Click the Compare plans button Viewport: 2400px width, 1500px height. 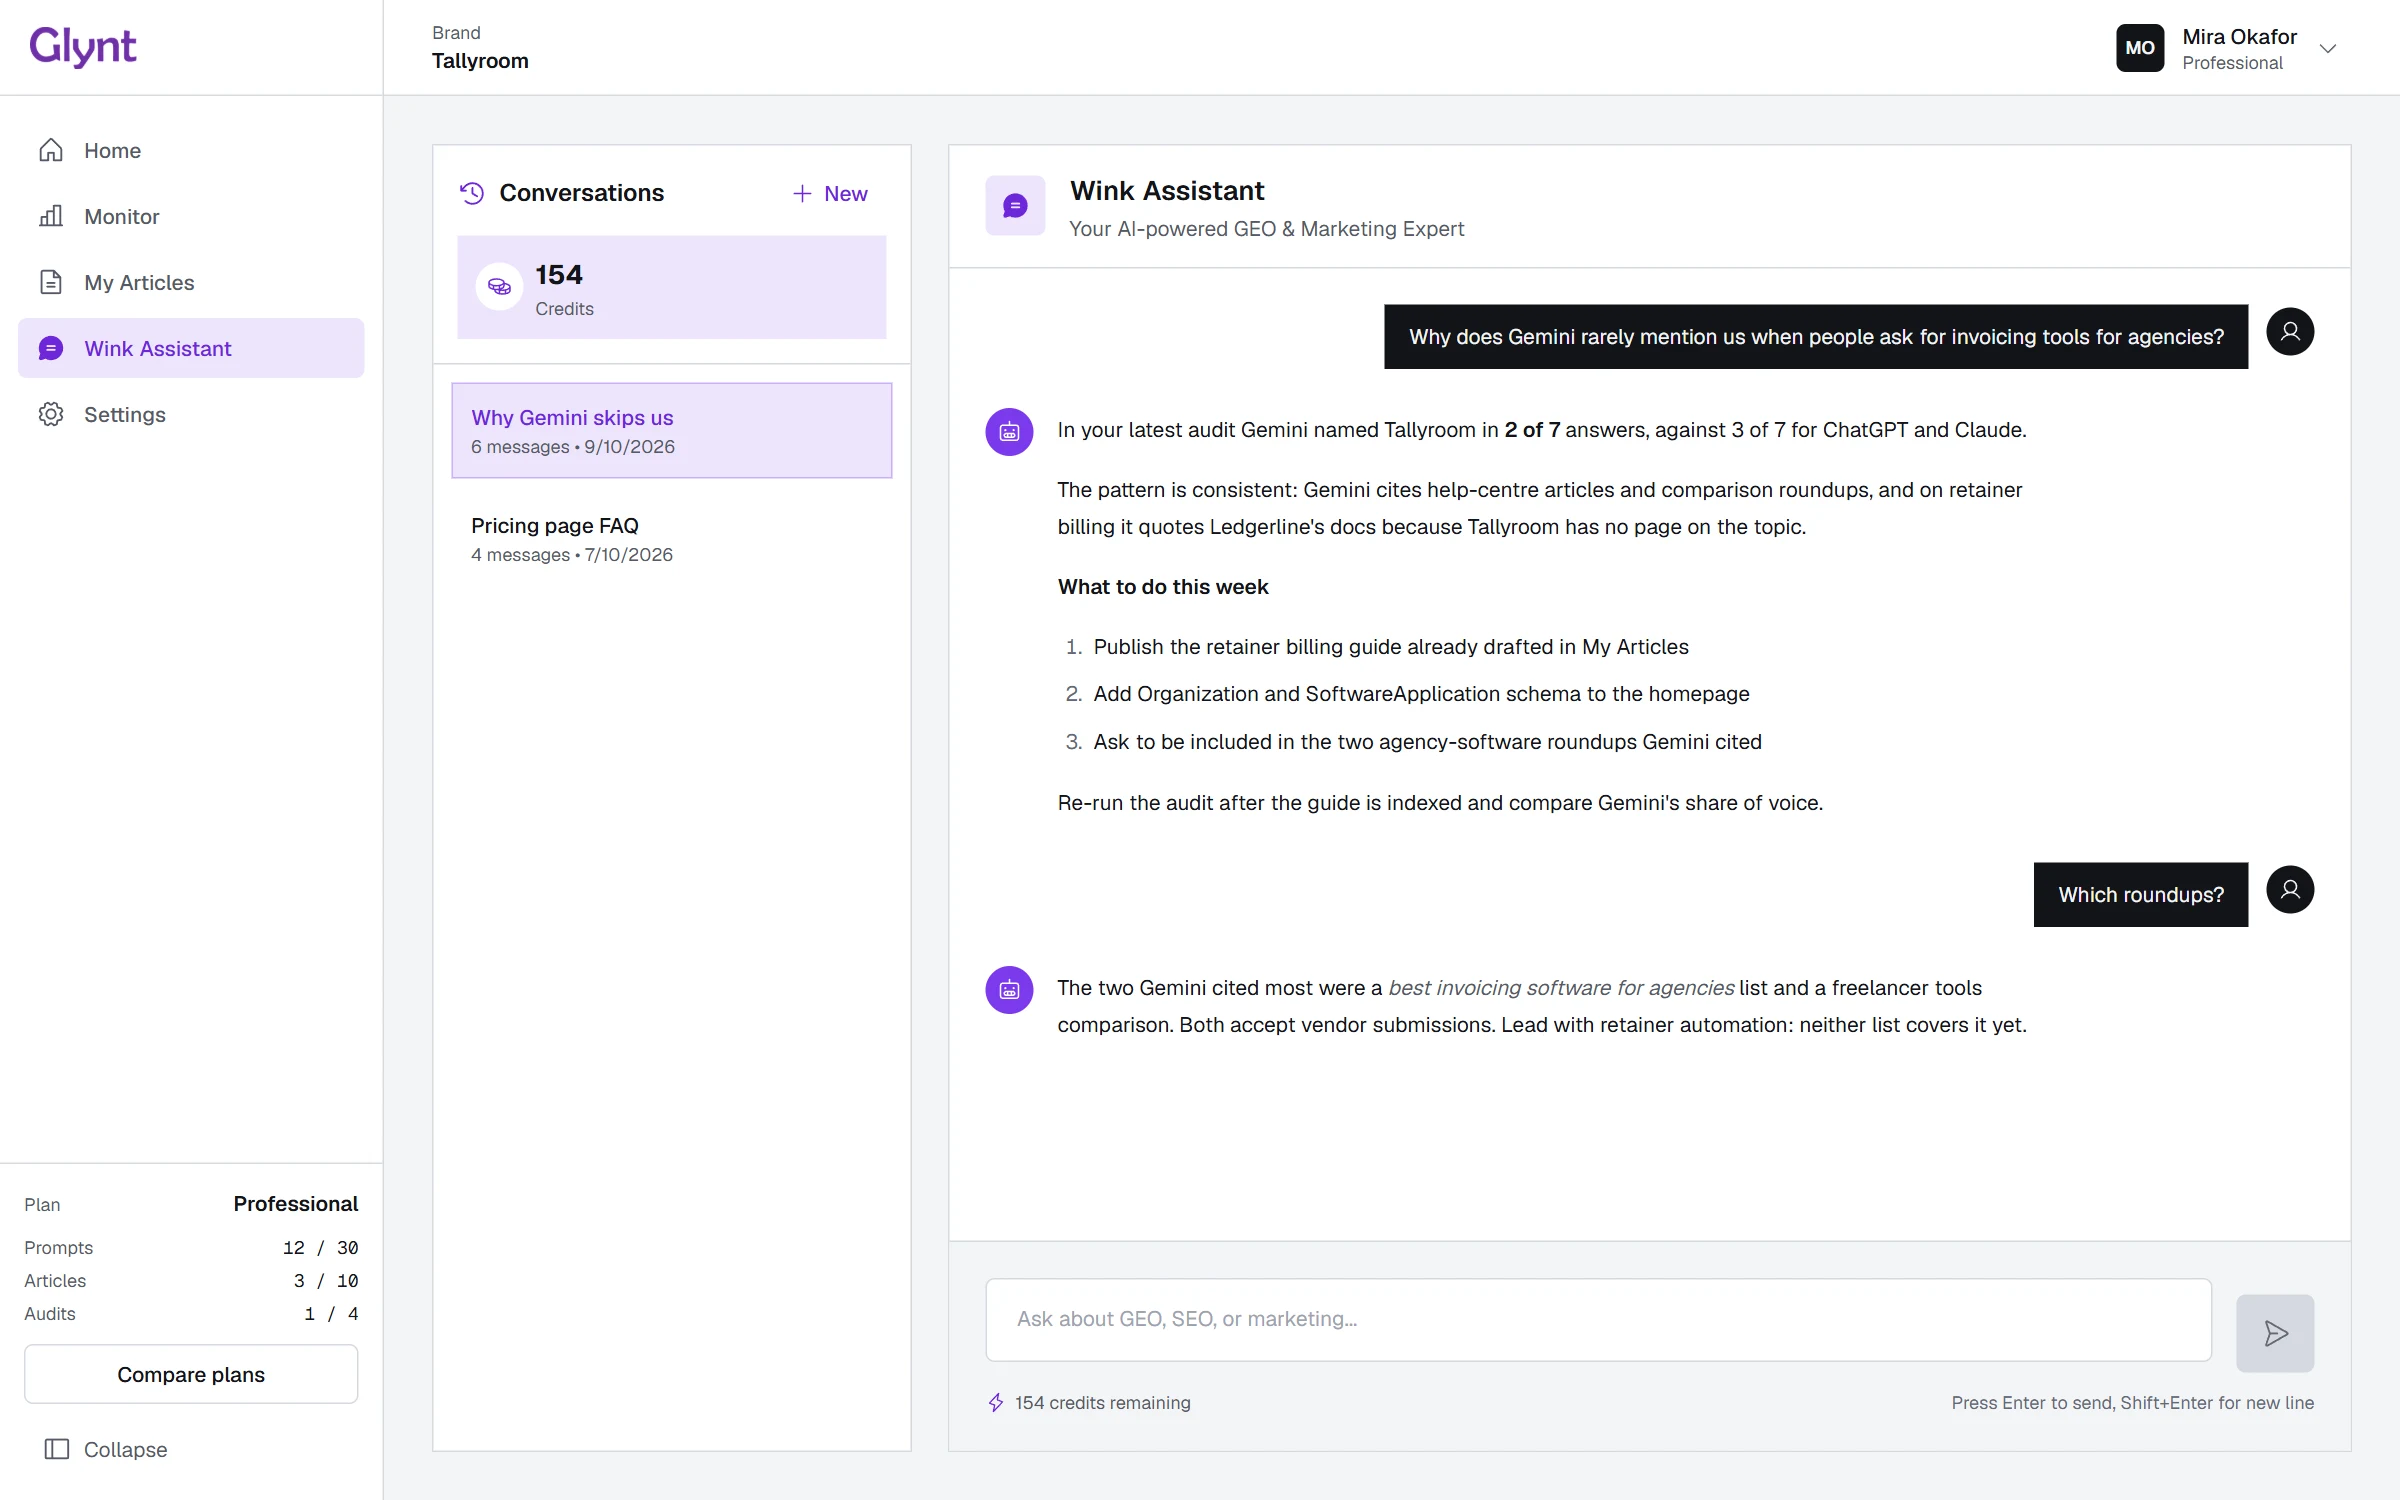191,1374
